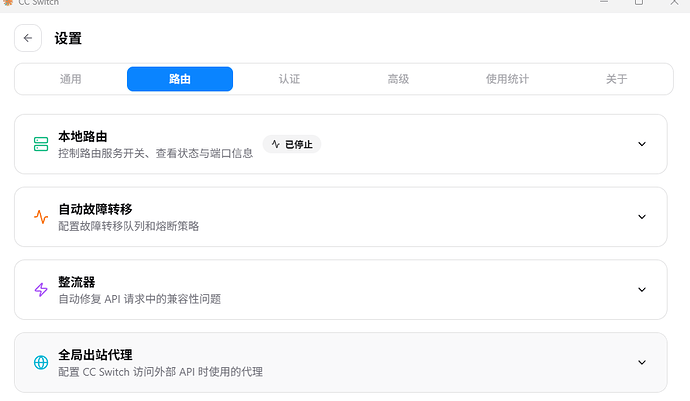The width and height of the screenshot is (690, 401).
Task: Expand the 全局出站代理 section chevron
Action: pos(642,362)
